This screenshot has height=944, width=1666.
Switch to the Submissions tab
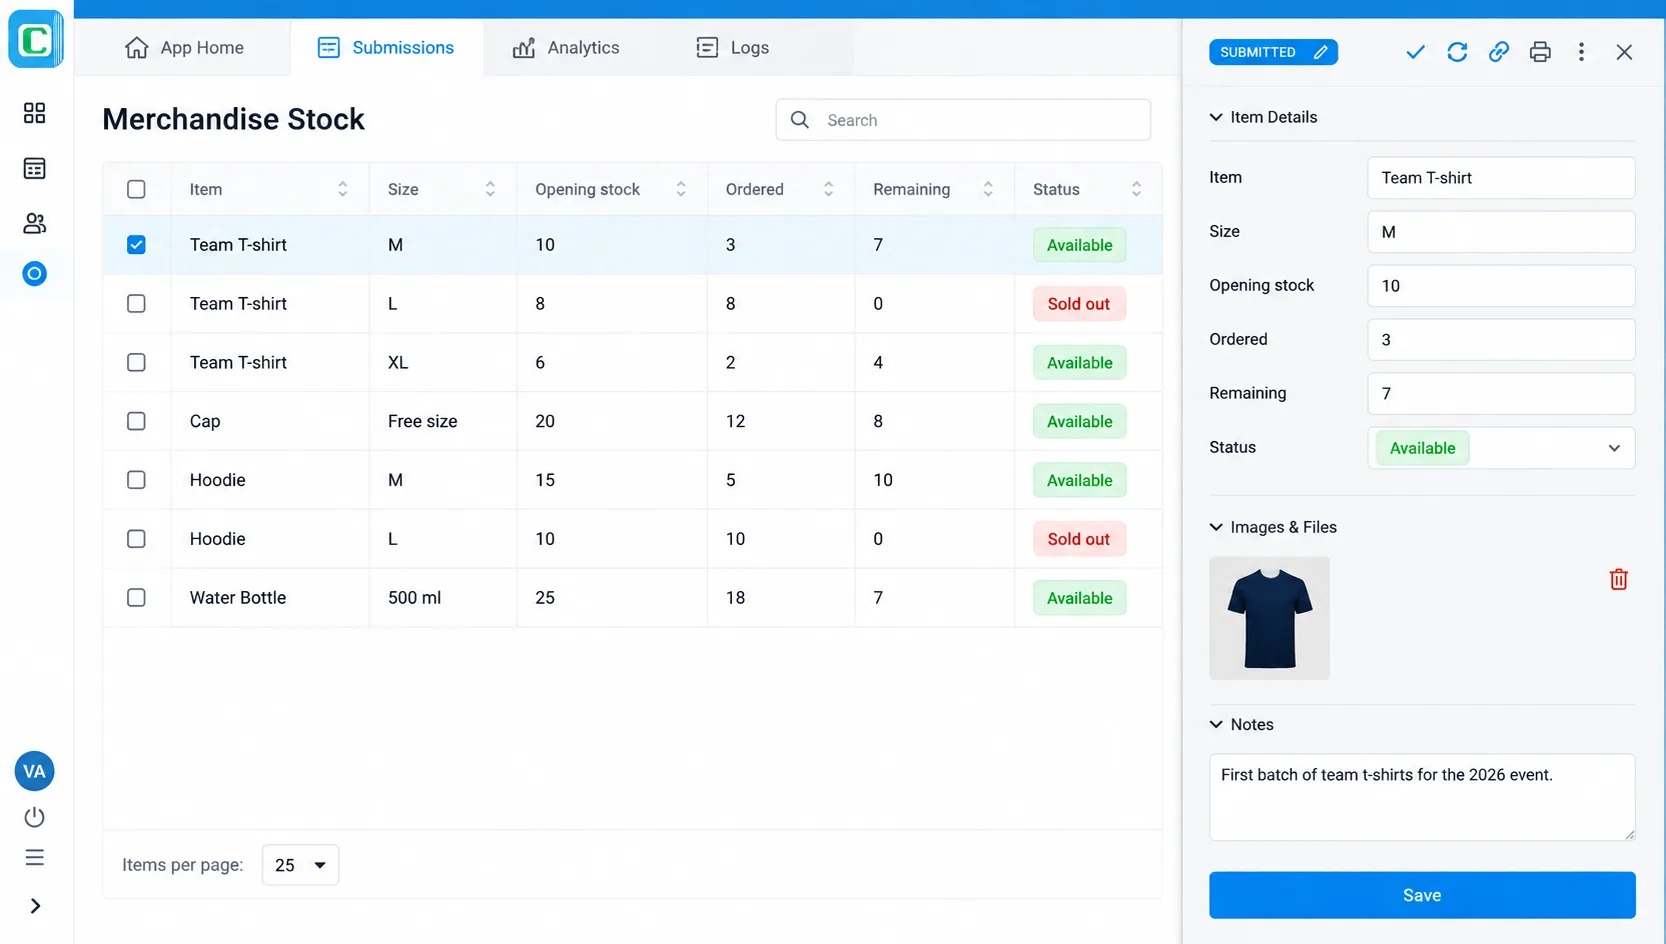pos(386,48)
